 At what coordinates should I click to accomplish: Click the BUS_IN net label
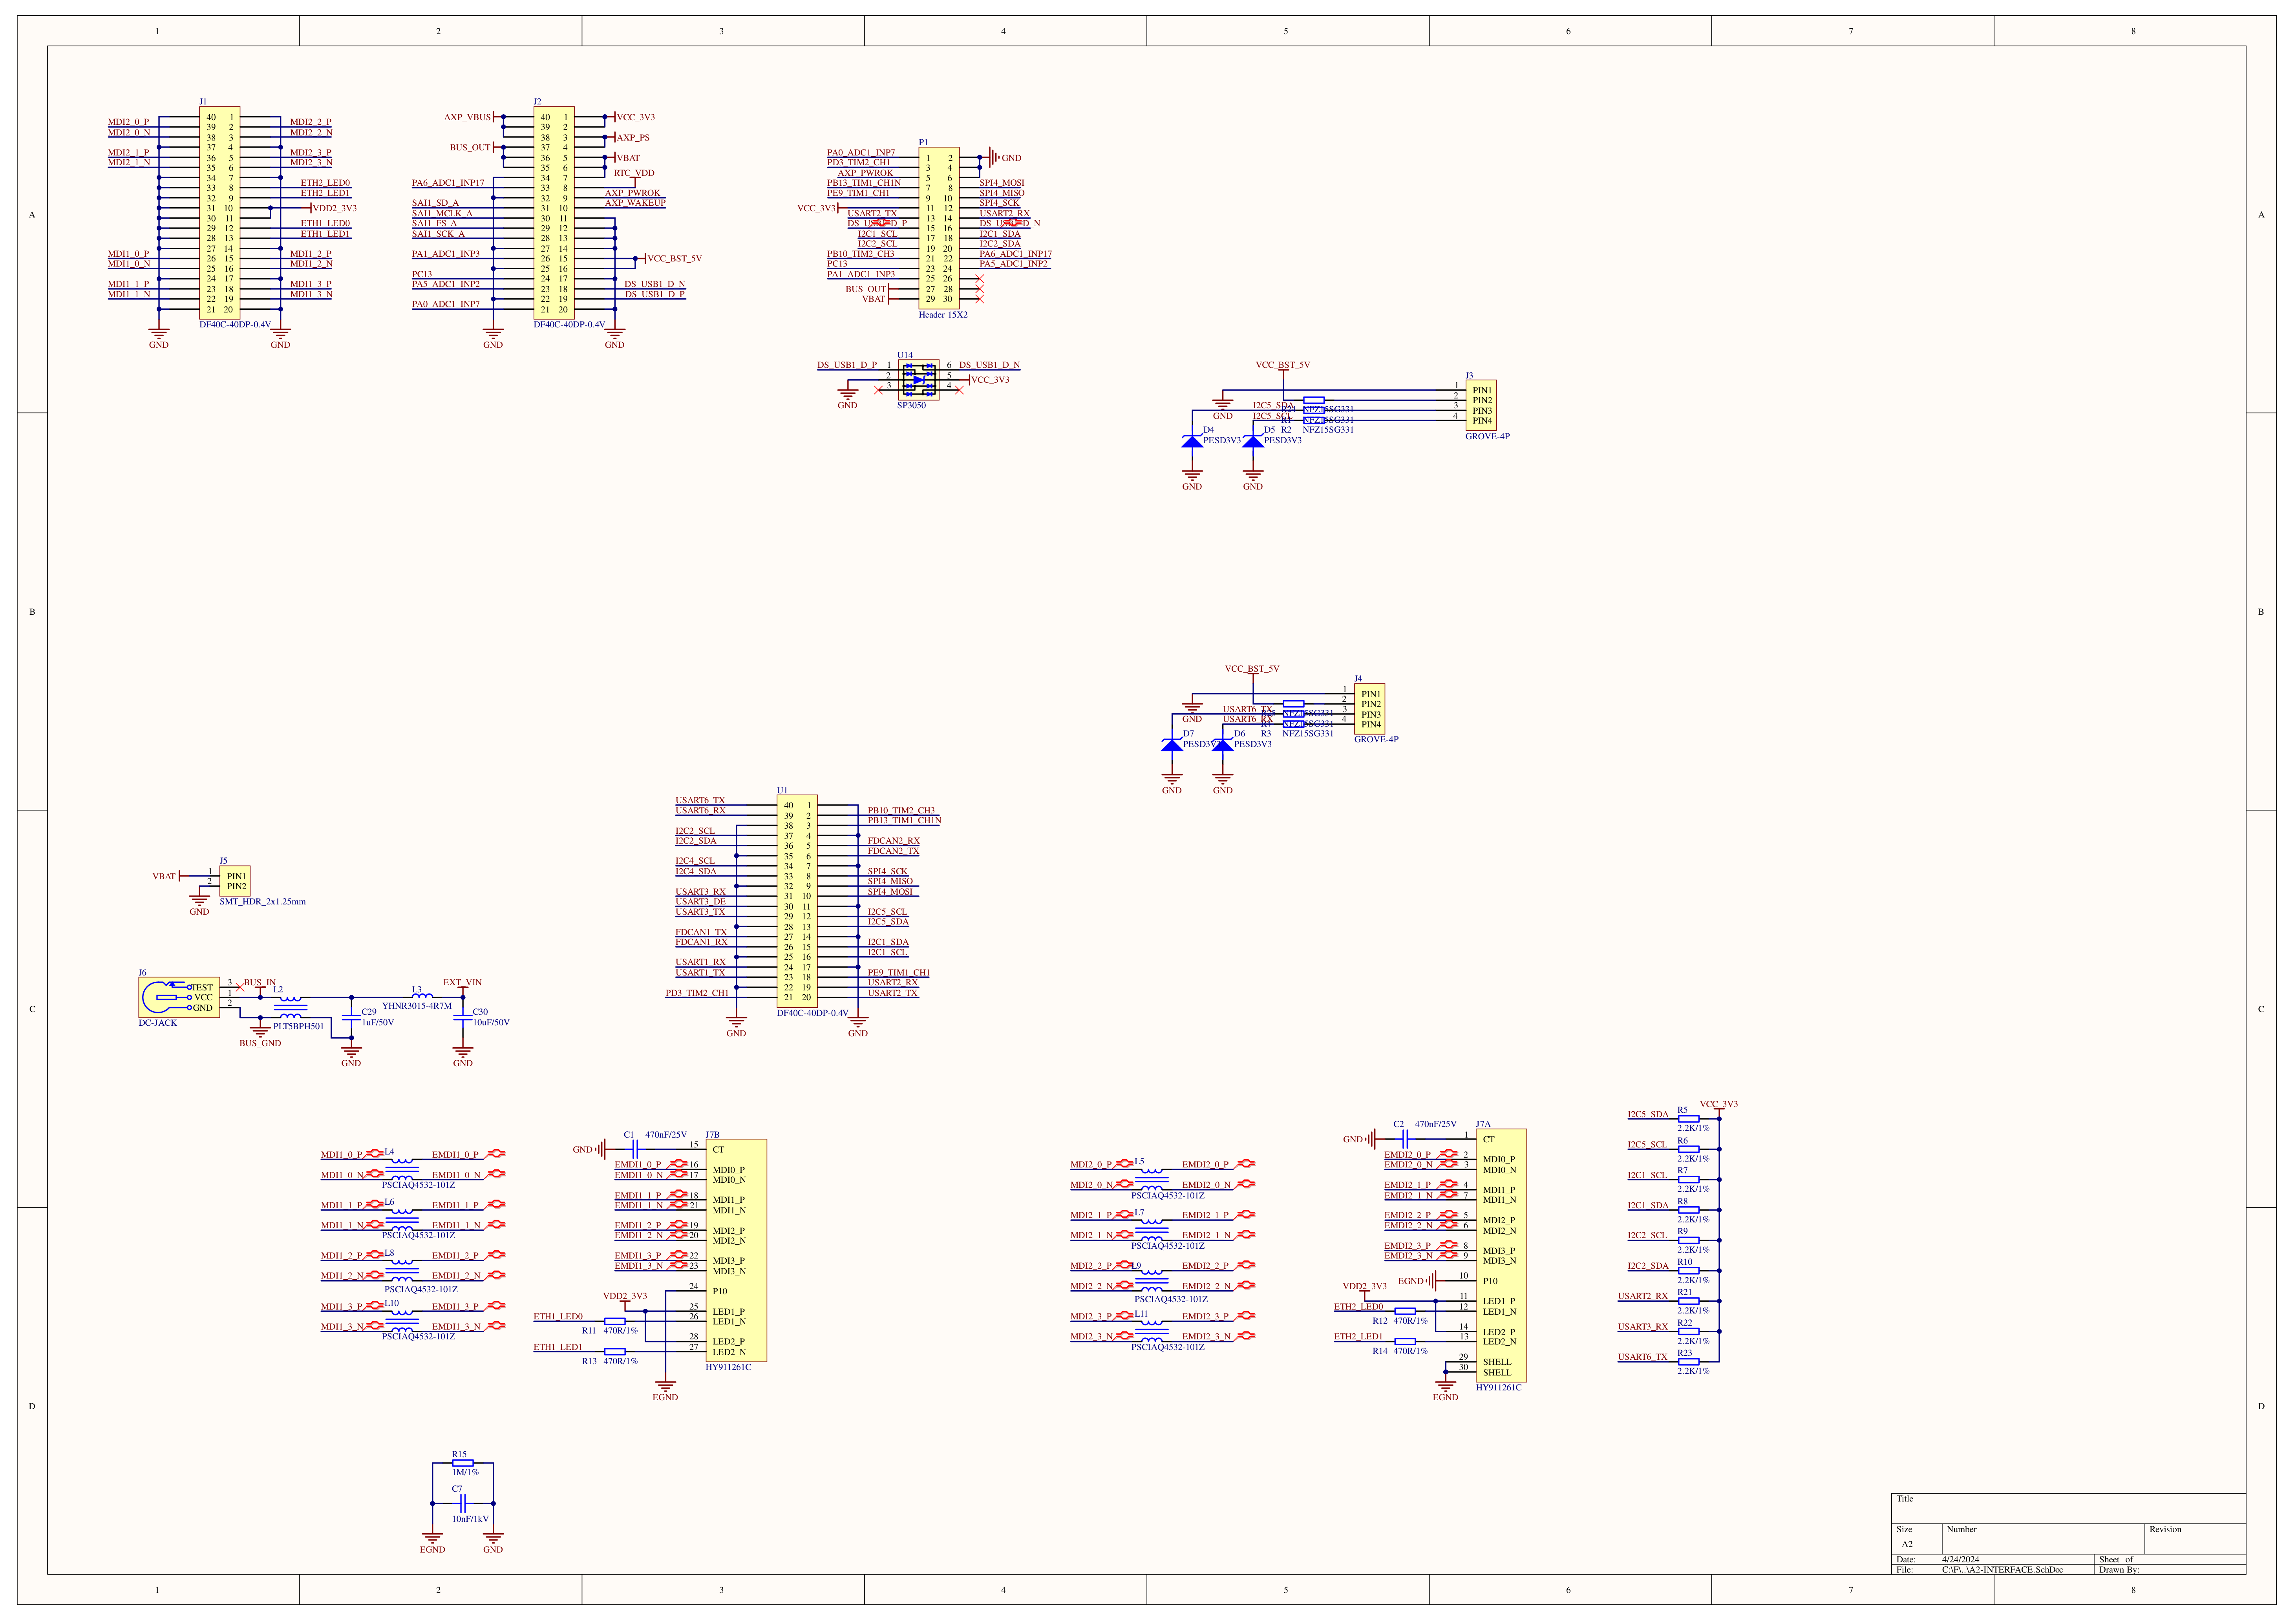pos(260,982)
